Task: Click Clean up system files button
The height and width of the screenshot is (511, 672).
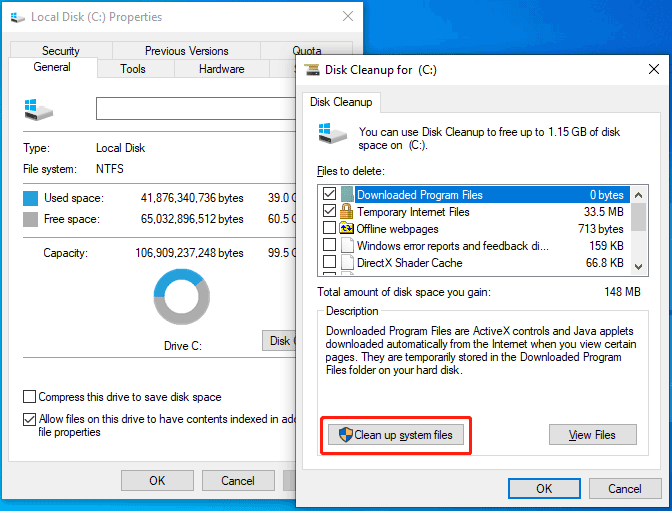Action: 396,435
